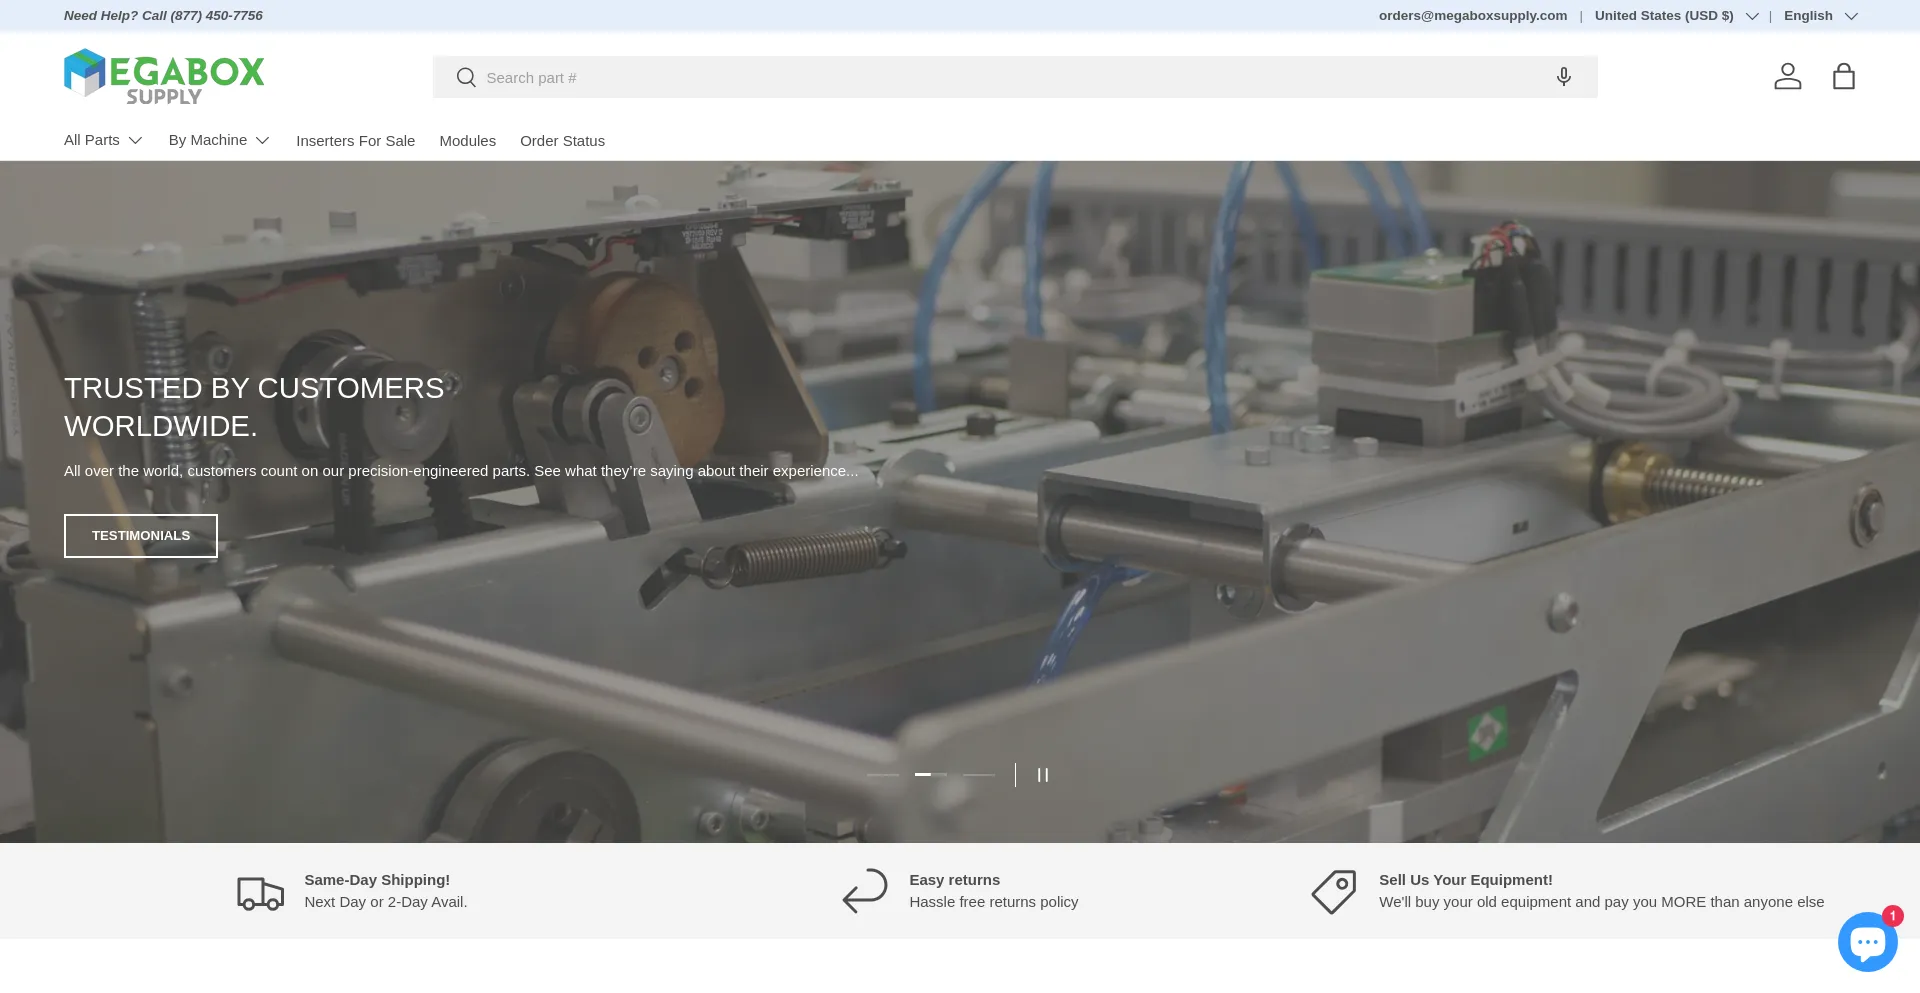
Task: Click the Easy returns arrow icon
Action: 865,891
